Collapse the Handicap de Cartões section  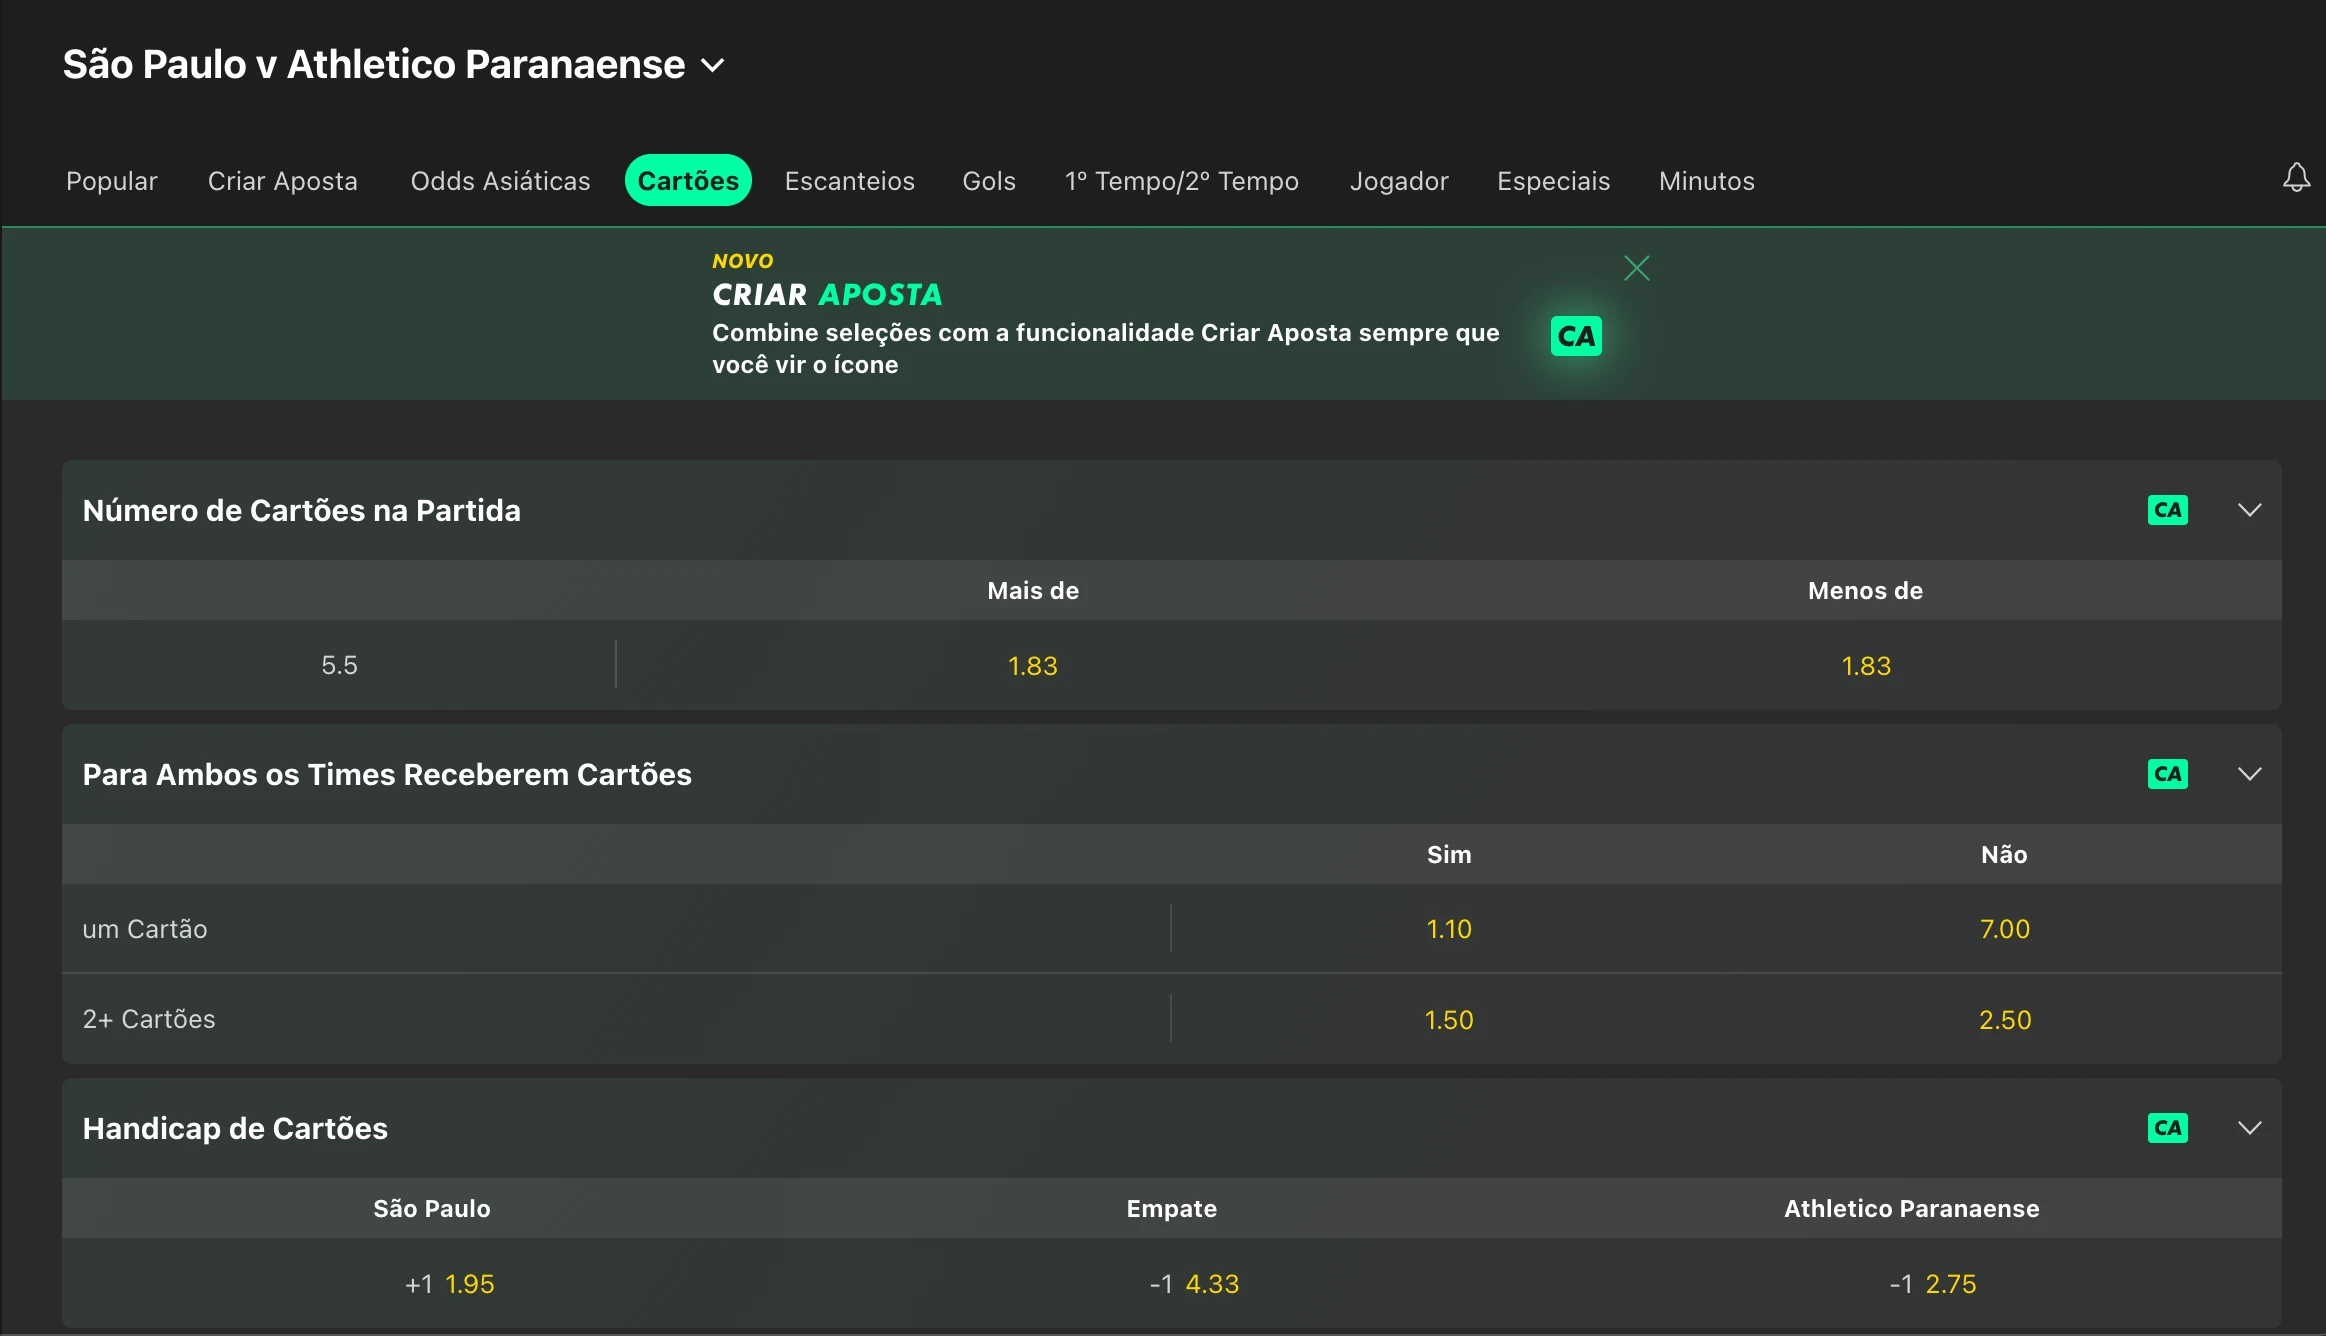coord(2250,1128)
